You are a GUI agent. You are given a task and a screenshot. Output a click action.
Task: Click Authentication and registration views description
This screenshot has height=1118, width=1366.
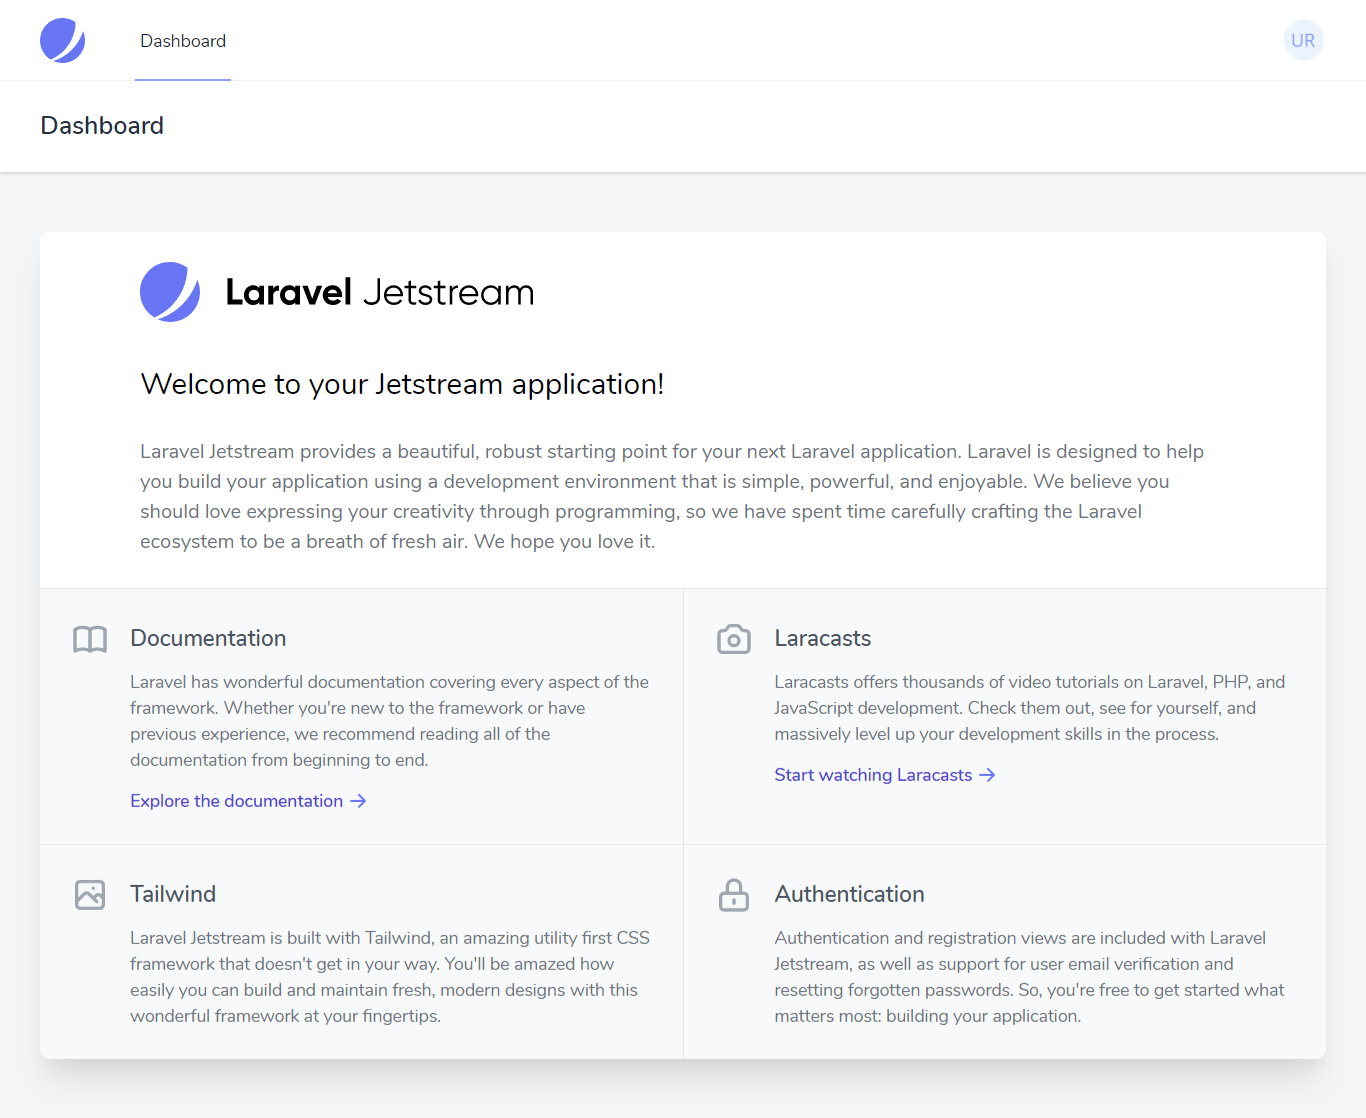[1030, 977]
